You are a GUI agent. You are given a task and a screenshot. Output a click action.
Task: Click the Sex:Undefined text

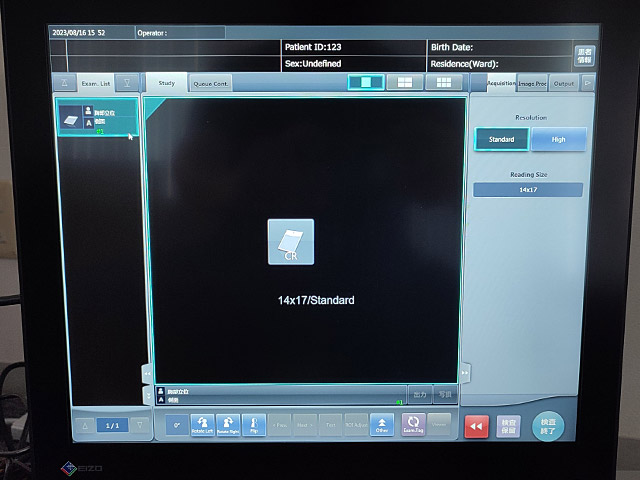[x=313, y=64]
